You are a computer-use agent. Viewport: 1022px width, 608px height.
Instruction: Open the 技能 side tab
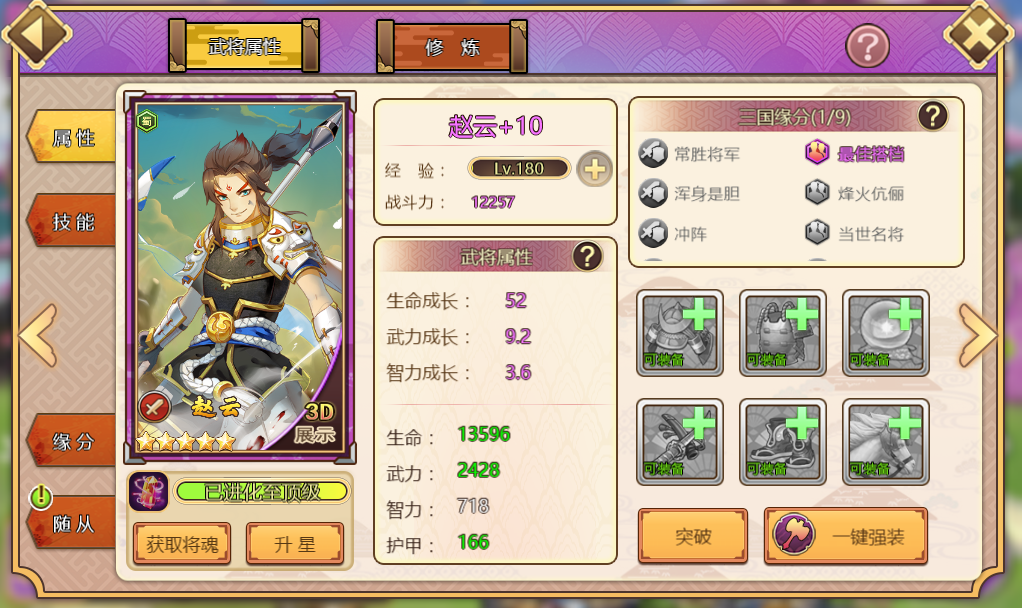tap(72, 222)
